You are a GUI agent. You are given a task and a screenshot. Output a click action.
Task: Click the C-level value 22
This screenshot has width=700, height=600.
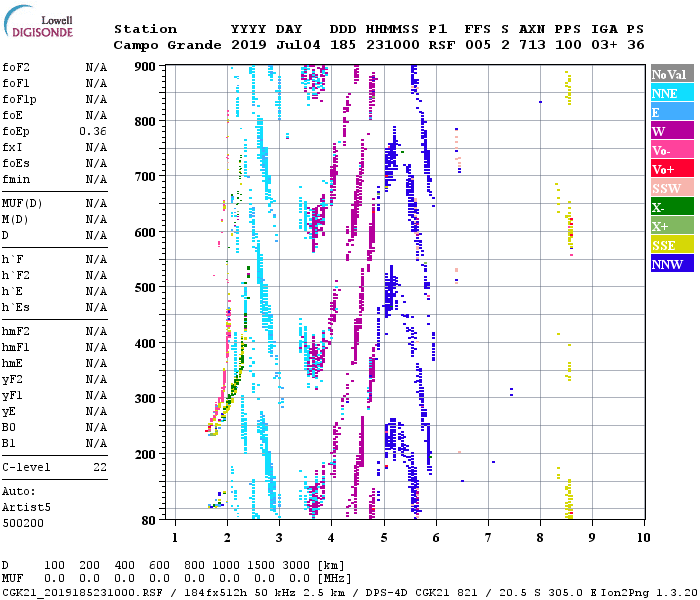(100, 467)
